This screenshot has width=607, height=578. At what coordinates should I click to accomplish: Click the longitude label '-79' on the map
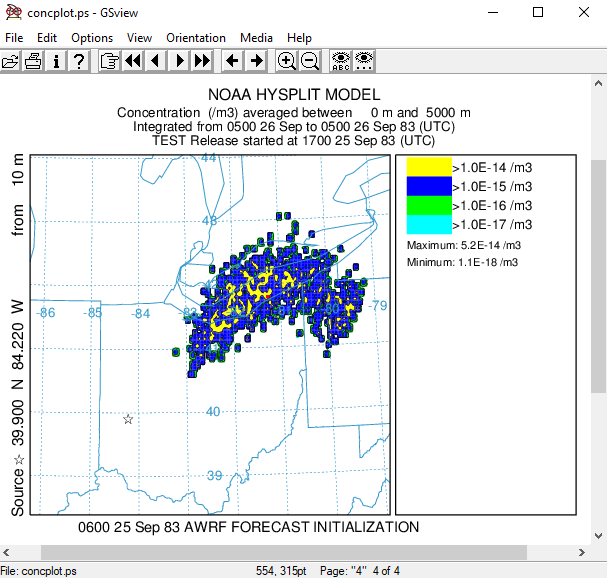[377, 305]
